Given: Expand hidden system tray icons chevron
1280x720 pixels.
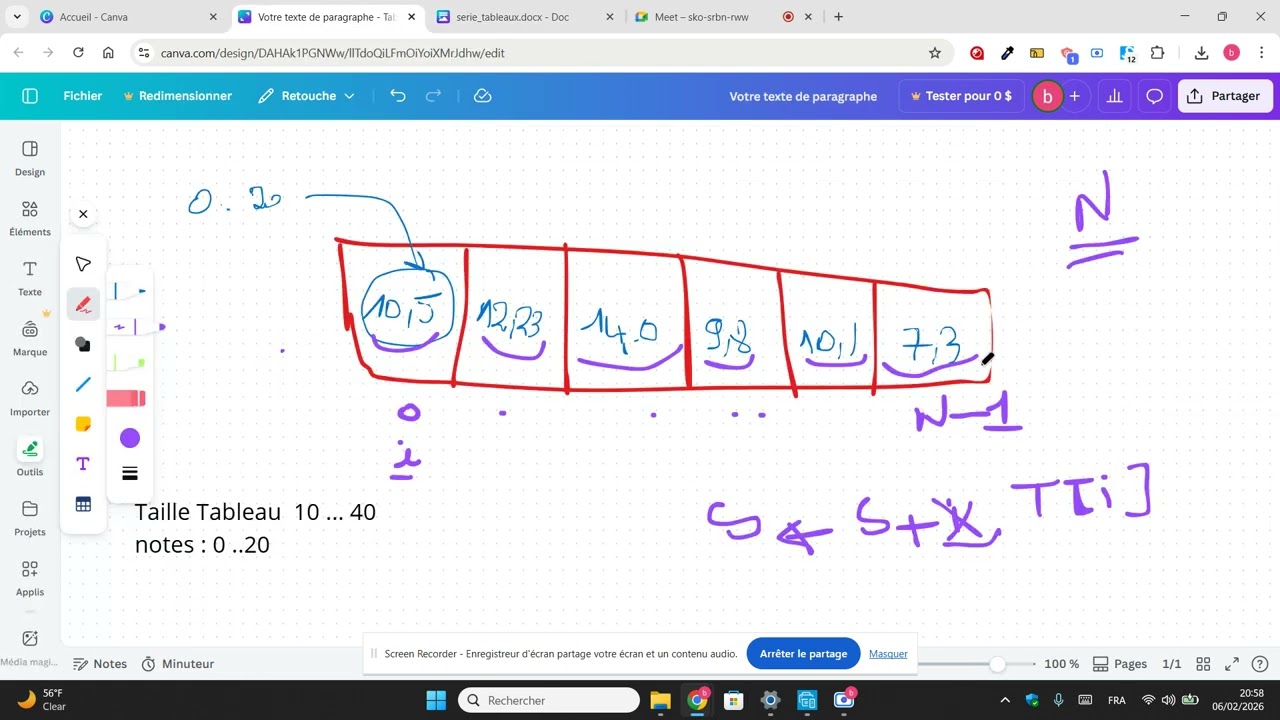Looking at the screenshot, I should [1005, 700].
